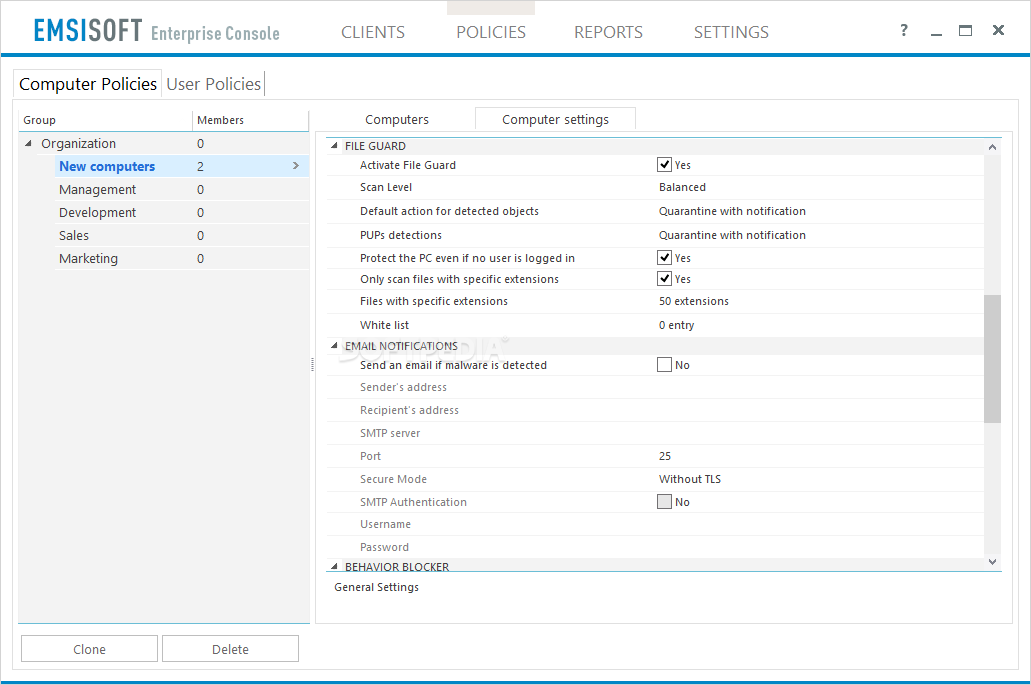Change Default action for detected objects value
The width and height of the screenshot is (1031, 685).
tap(732, 211)
